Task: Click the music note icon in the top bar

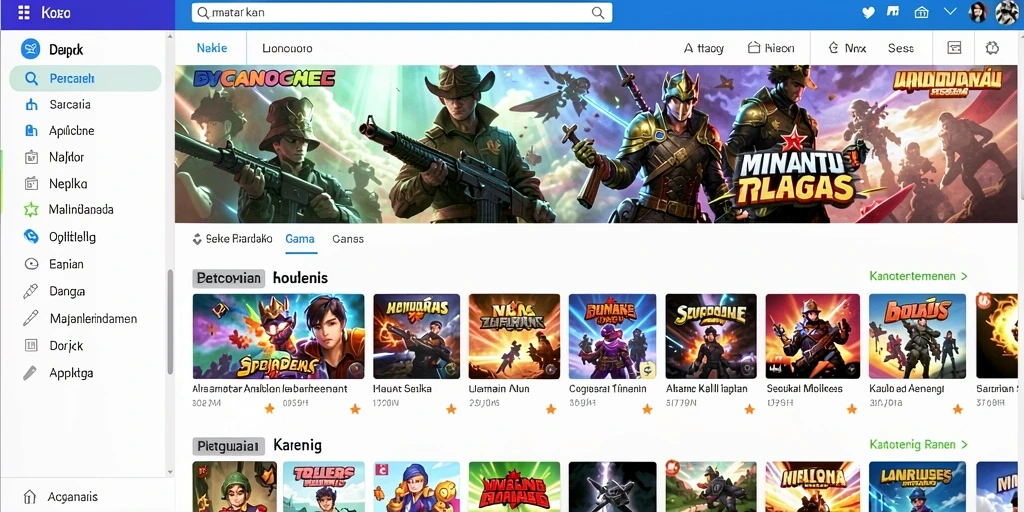Action: (893, 12)
